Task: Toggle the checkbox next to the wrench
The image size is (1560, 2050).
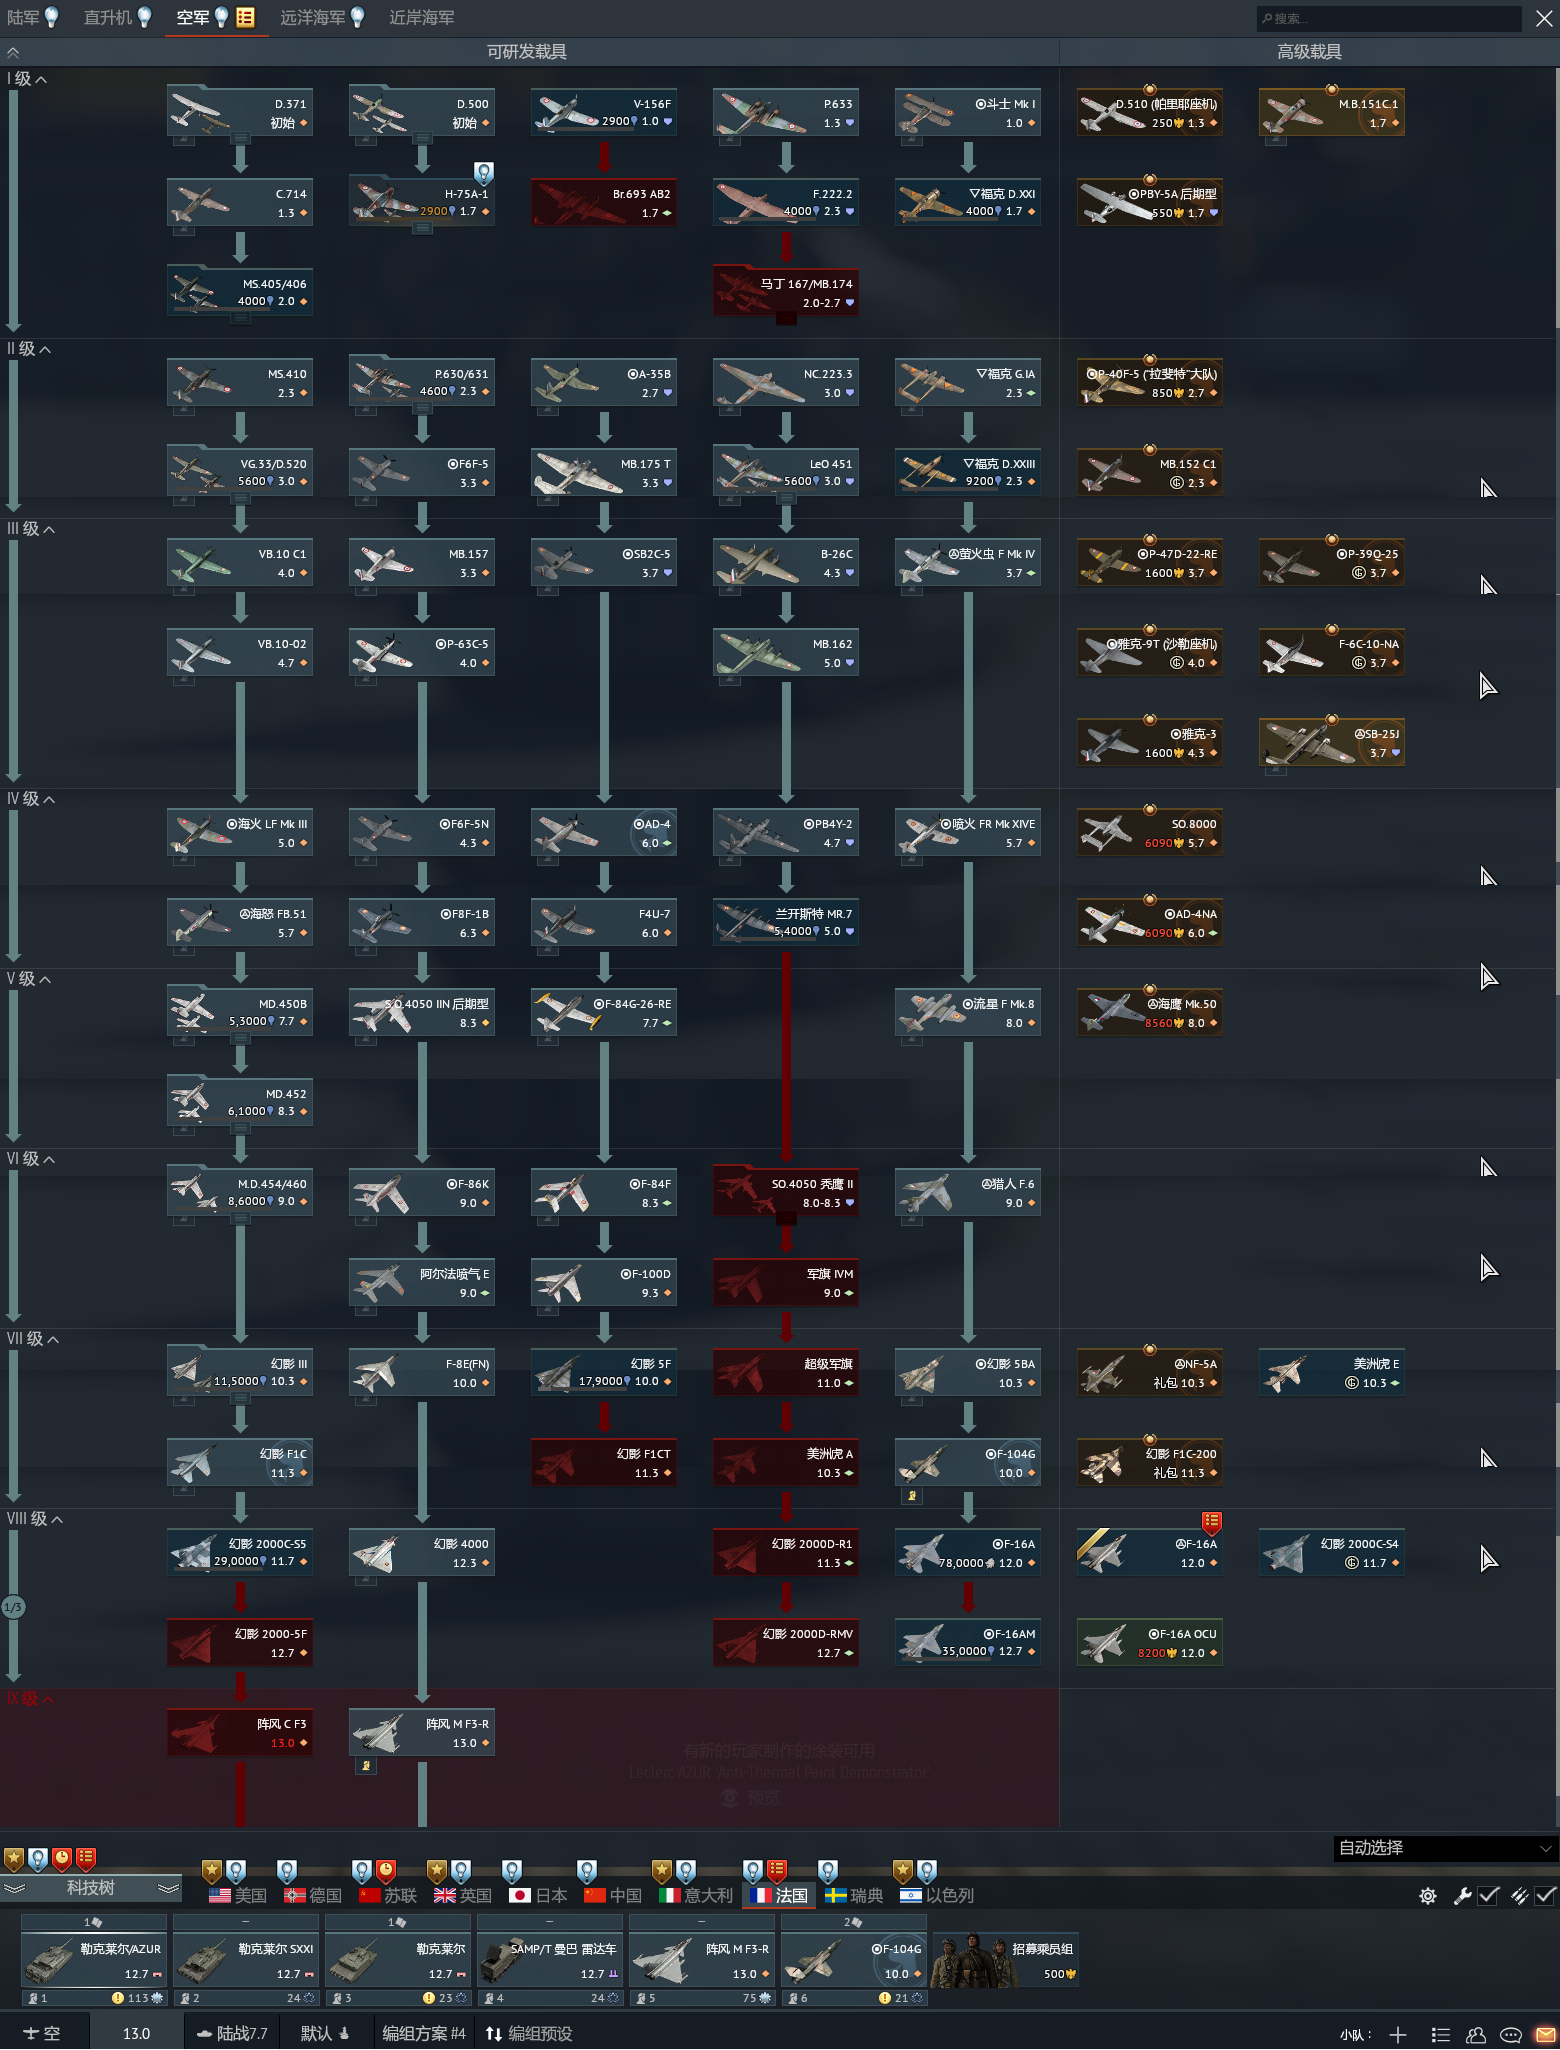Action: (x=1488, y=1896)
